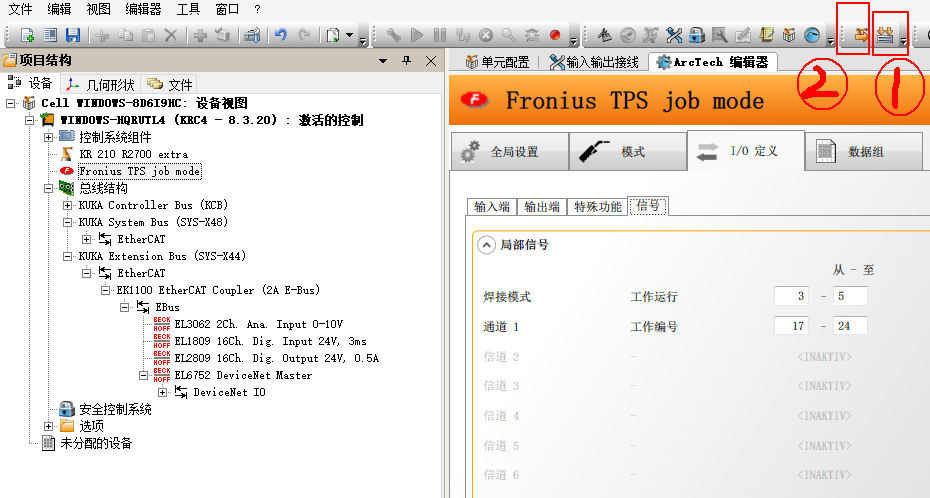The width and height of the screenshot is (930, 498).
Task: Click the red record circle icon
Action: click(555, 36)
